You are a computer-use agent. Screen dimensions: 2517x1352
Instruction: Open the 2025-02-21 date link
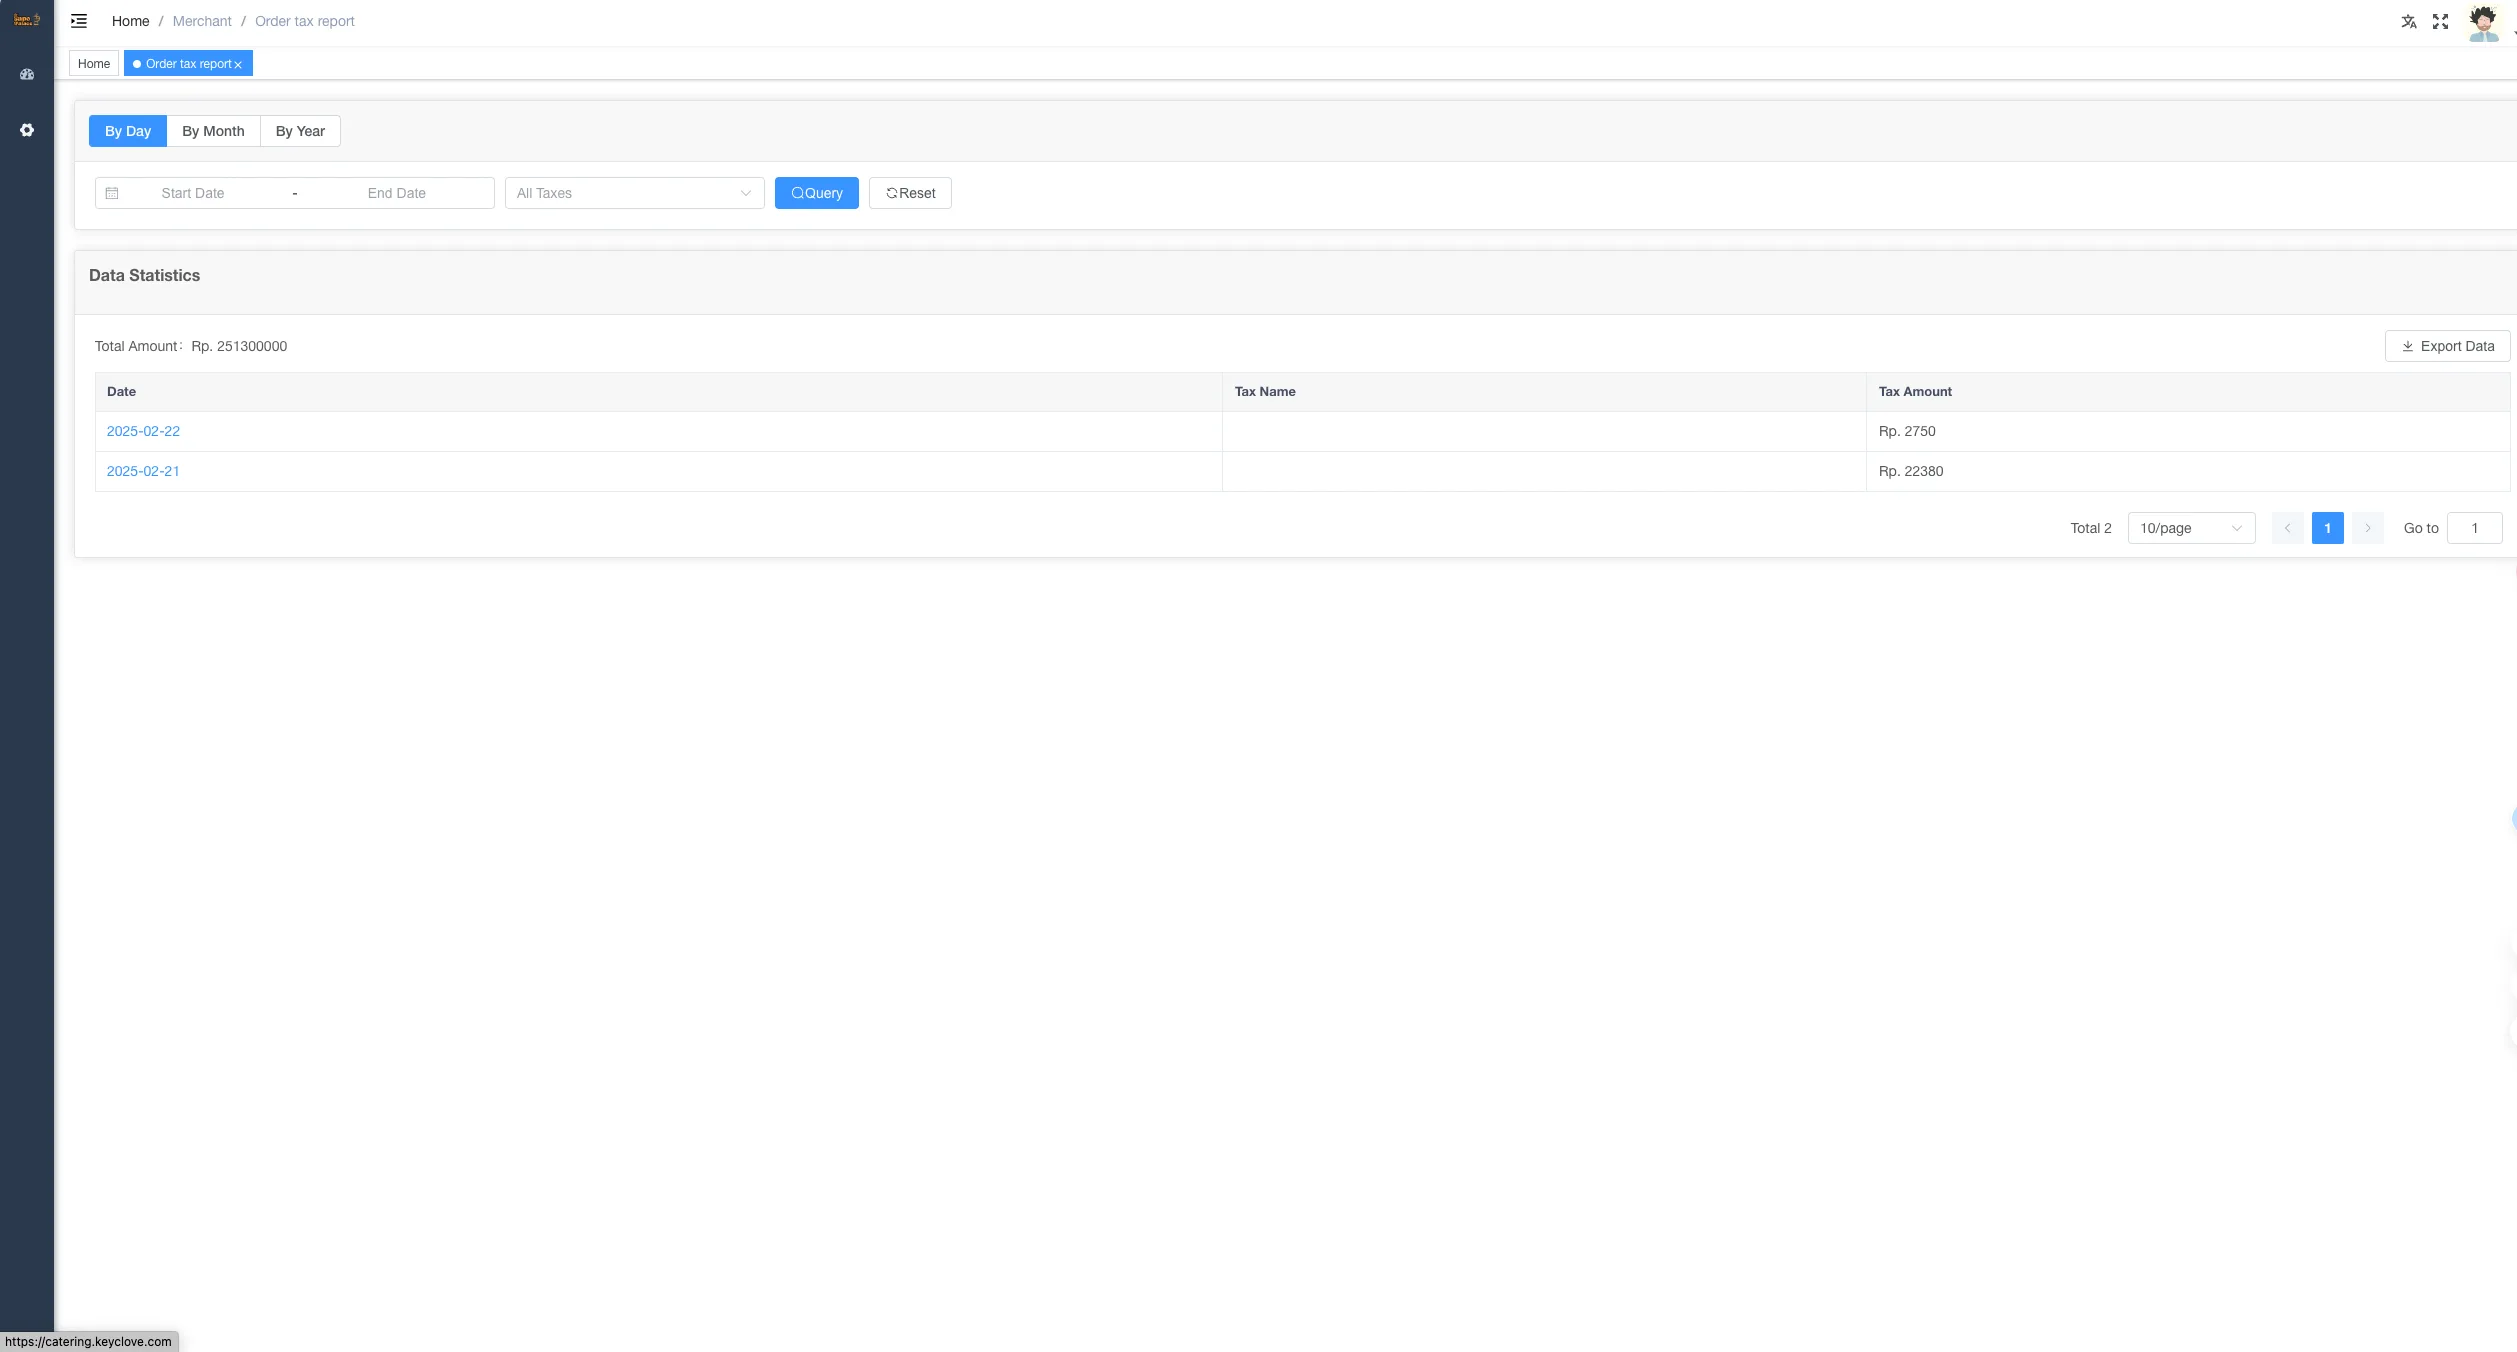(x=143, y=471)
